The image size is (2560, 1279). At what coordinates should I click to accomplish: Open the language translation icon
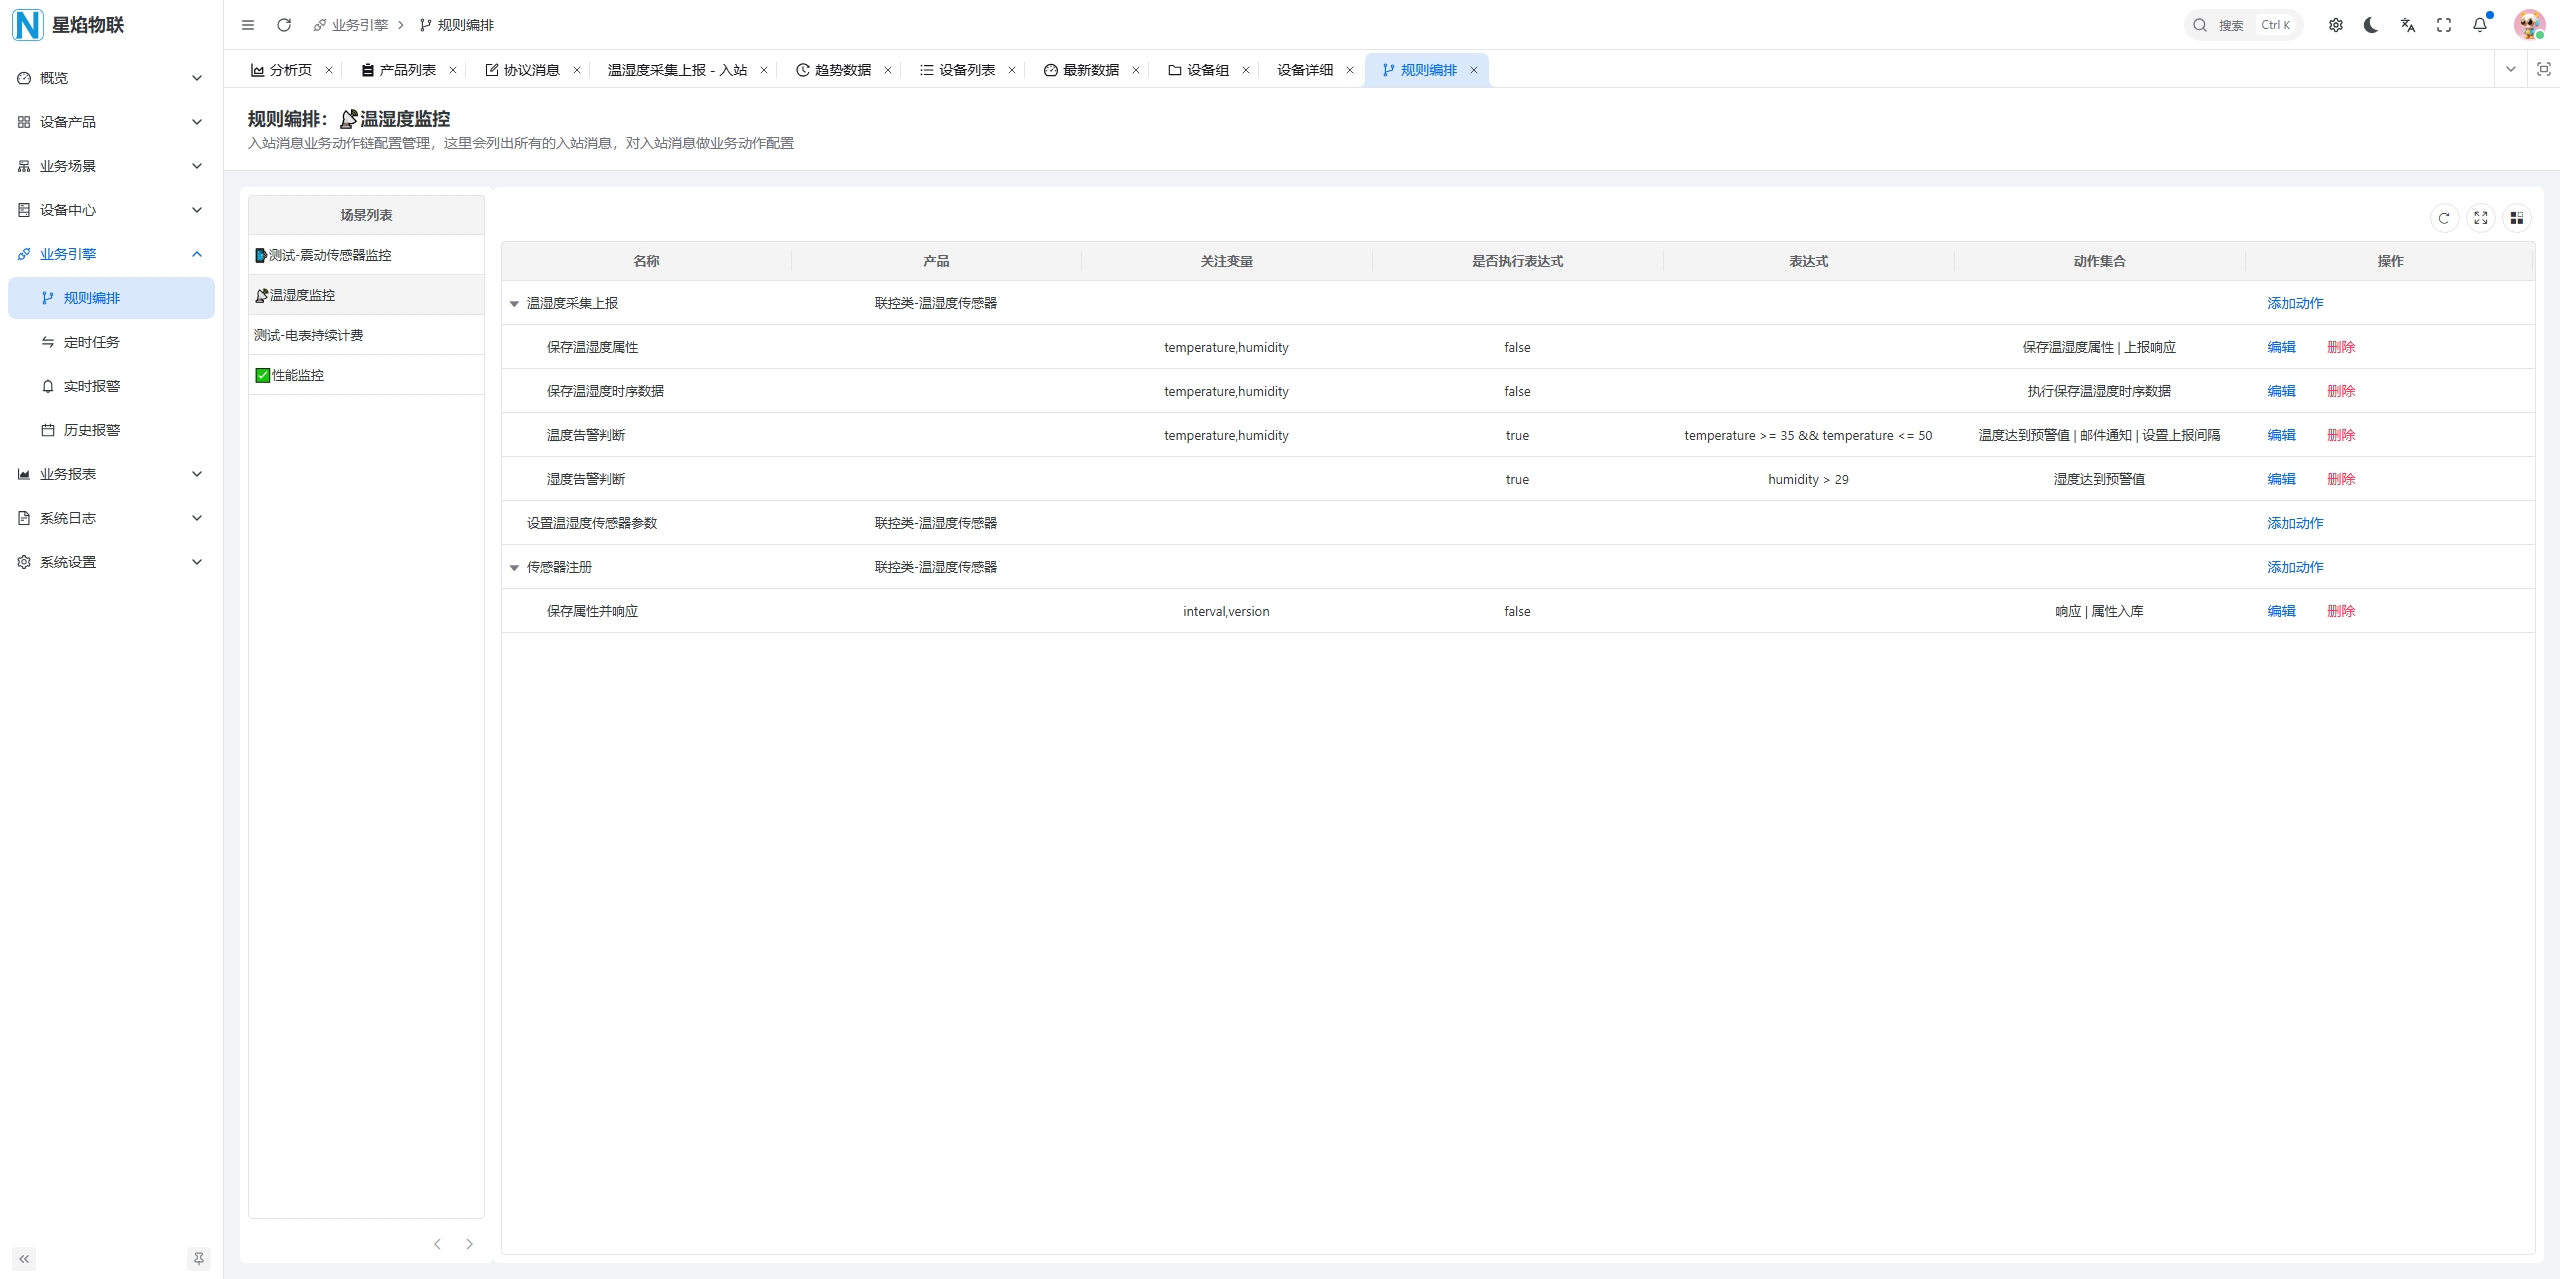tap(2407, 25)
